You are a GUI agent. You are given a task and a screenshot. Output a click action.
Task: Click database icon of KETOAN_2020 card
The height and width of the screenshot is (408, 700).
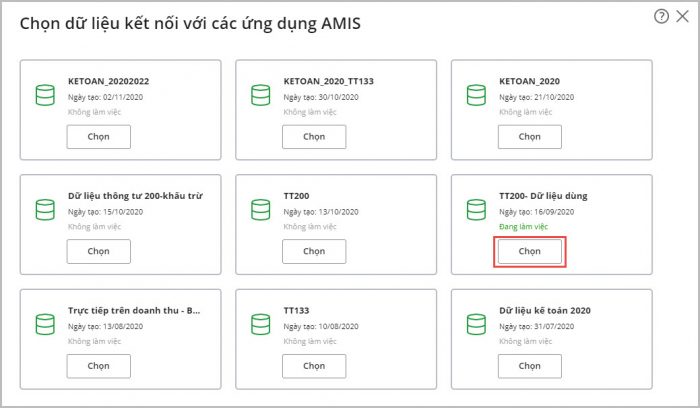[x=476, y=95]
